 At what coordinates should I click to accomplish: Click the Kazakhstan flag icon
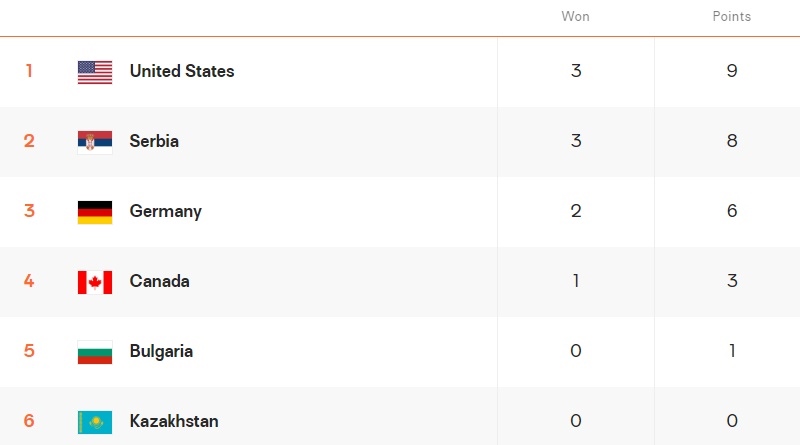[x=95, y=422]
